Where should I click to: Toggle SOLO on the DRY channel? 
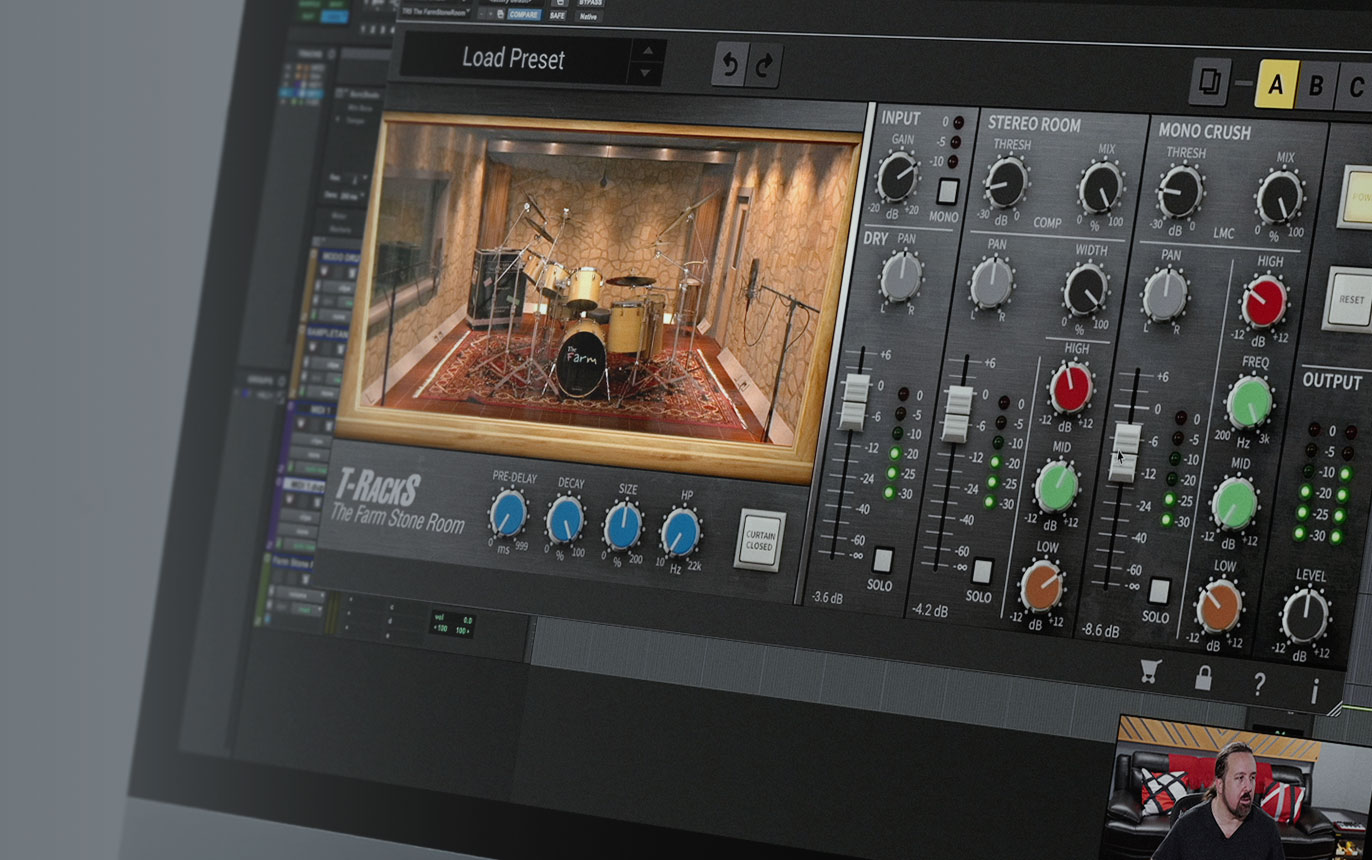882,559
